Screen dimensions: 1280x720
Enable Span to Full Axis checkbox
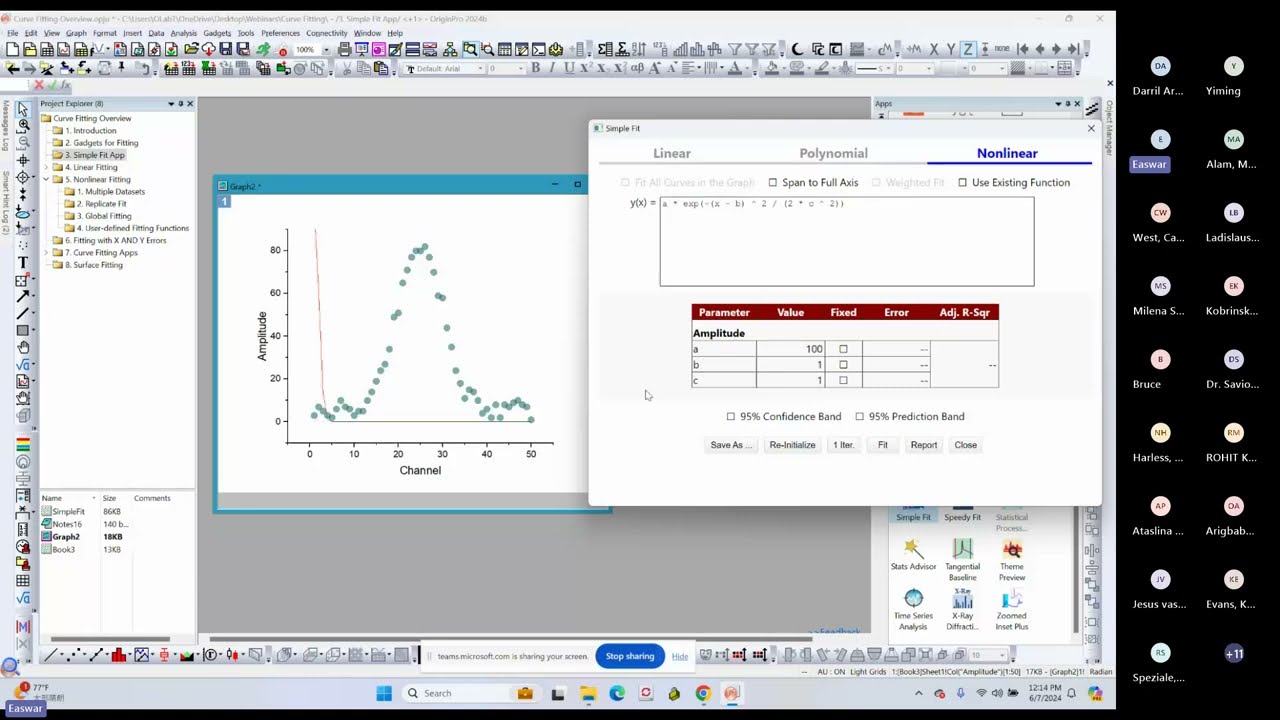772,182
